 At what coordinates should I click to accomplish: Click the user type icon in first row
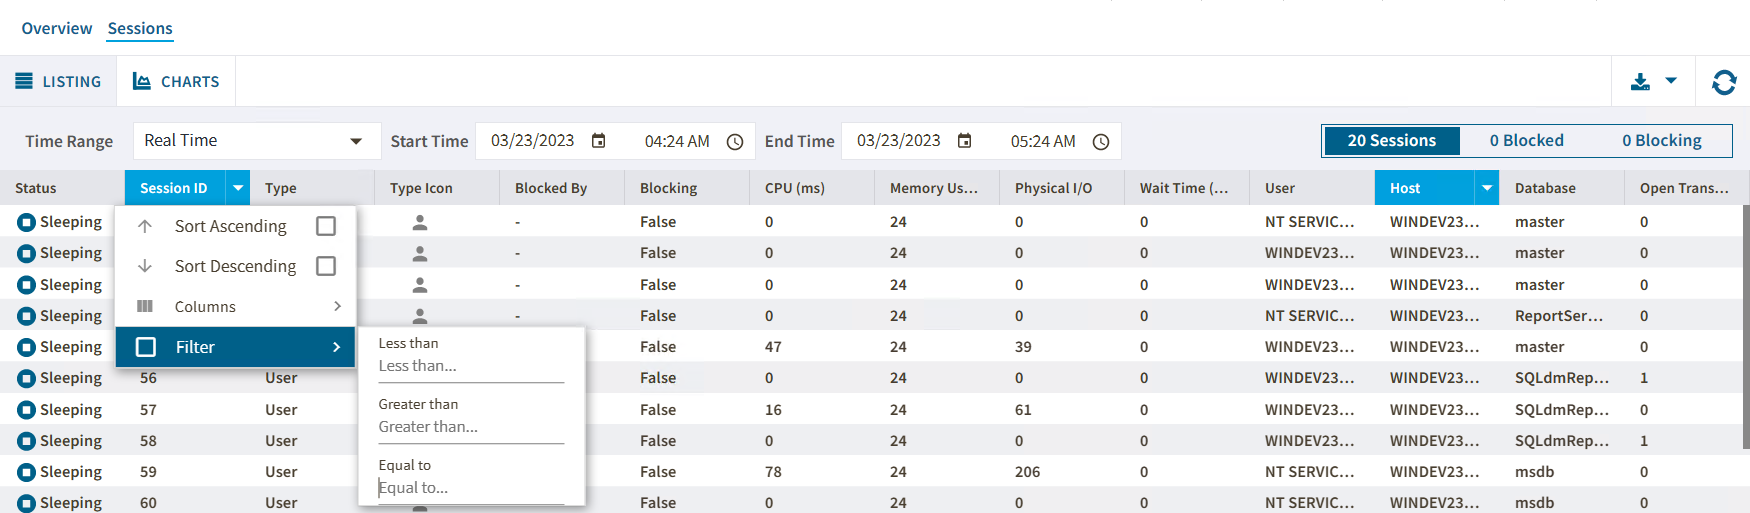[x=420, y=222]
